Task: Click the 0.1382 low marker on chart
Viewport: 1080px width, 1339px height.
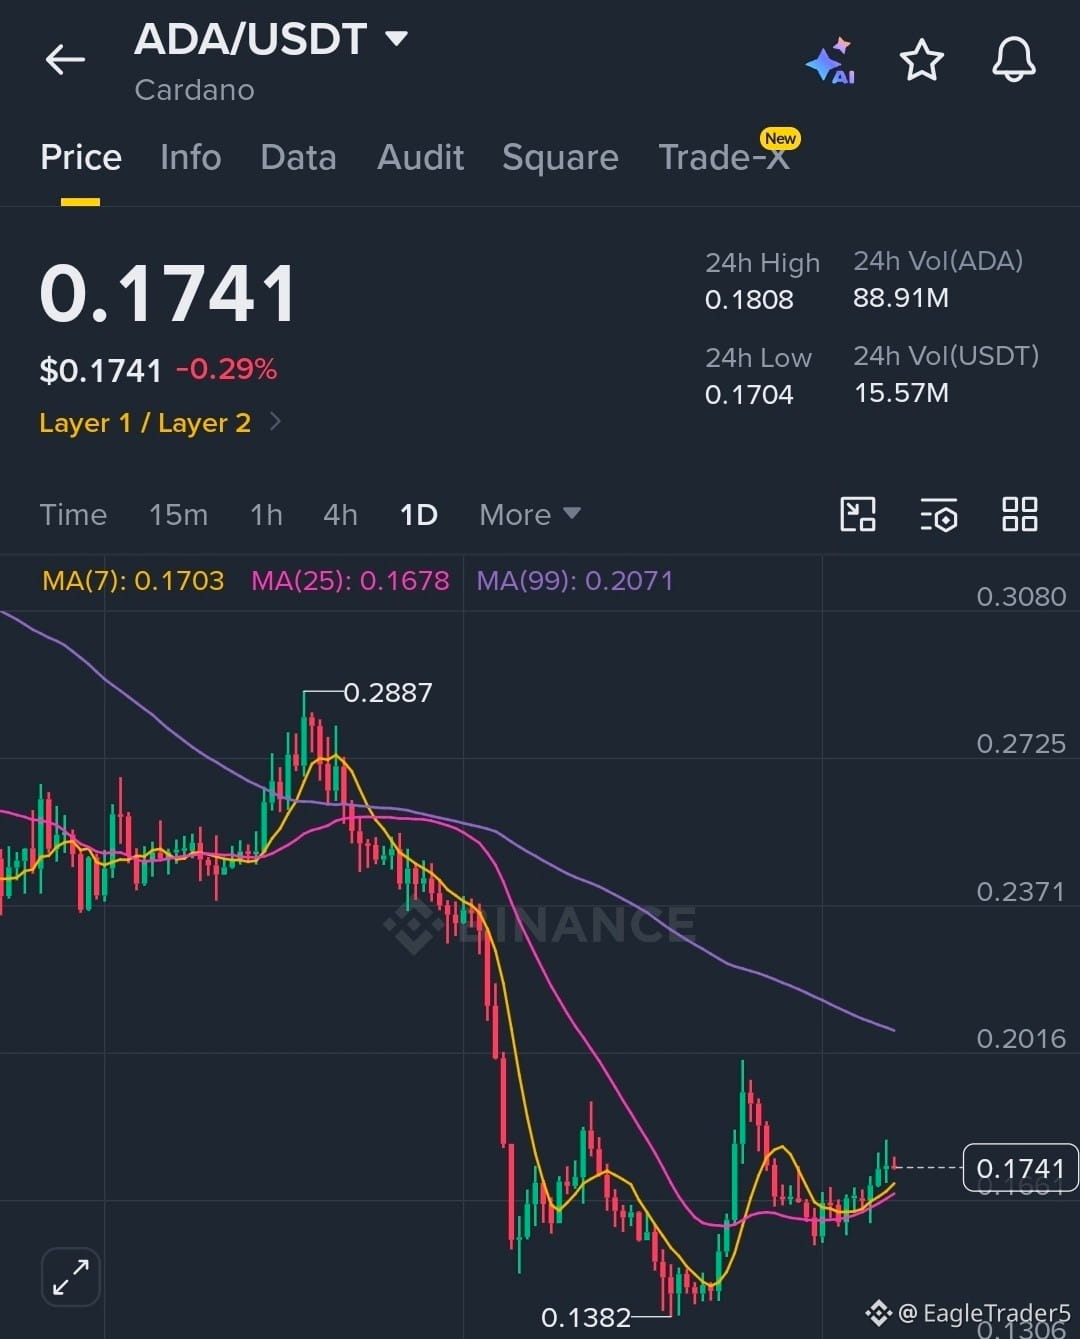Action: click(x=586, y=1317)
